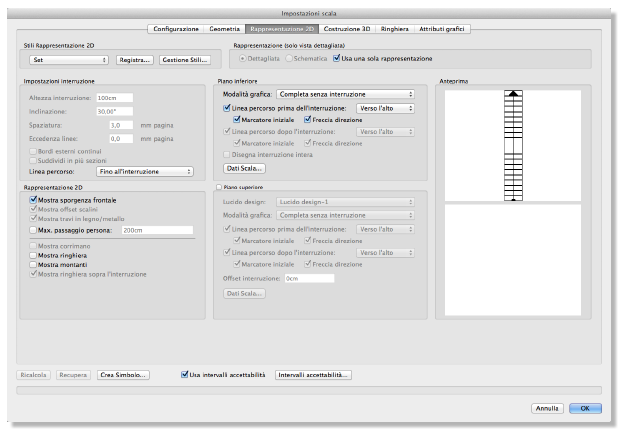
Task: Click Annulla to cancel
Action: (x=547, y=409)
